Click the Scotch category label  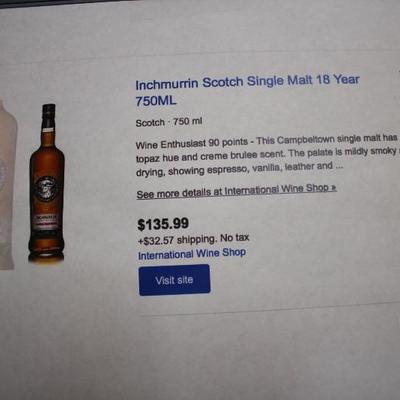pyautogui.click(x=150, y=123)
